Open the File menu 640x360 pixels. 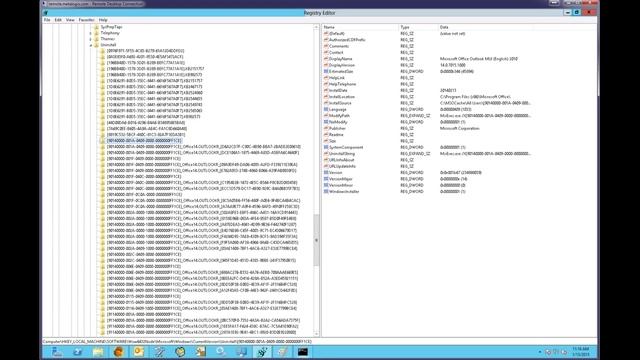pos(47,20)
